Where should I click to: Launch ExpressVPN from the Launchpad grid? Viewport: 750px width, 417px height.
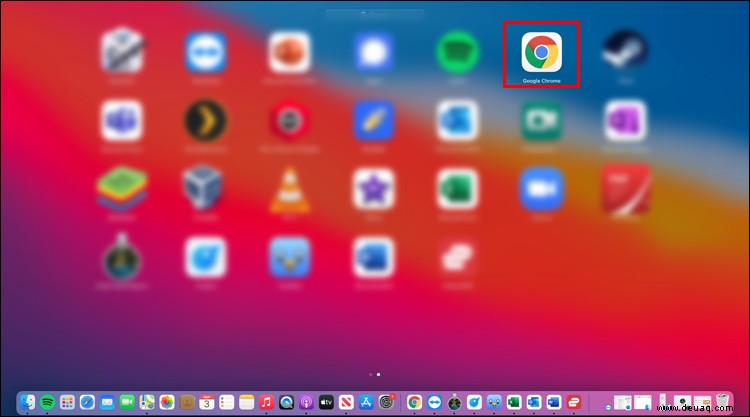click(457, 257)
